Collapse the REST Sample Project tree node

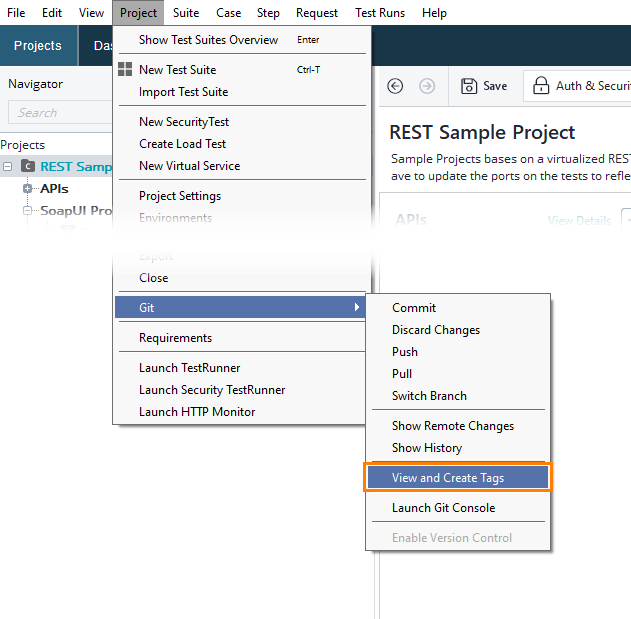coord(8,166)
